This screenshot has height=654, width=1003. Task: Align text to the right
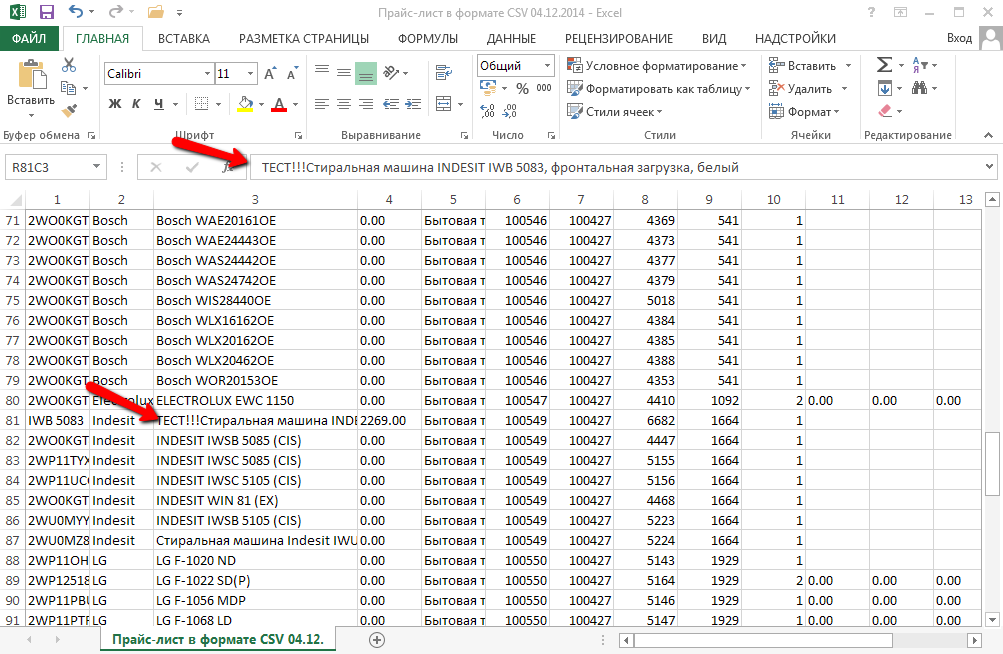pos(366,104)
